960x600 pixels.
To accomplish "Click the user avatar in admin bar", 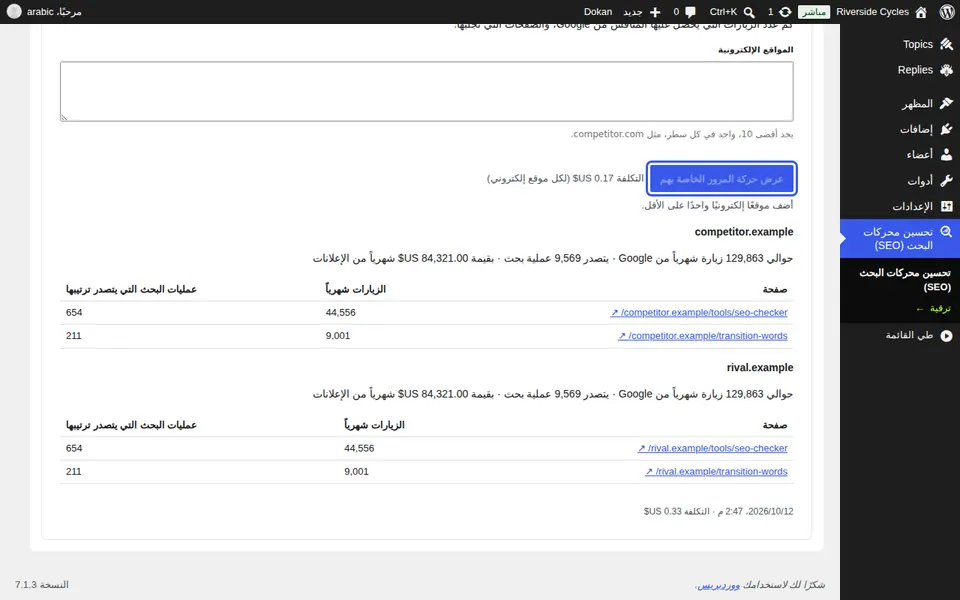I will (x=14, y=12).
